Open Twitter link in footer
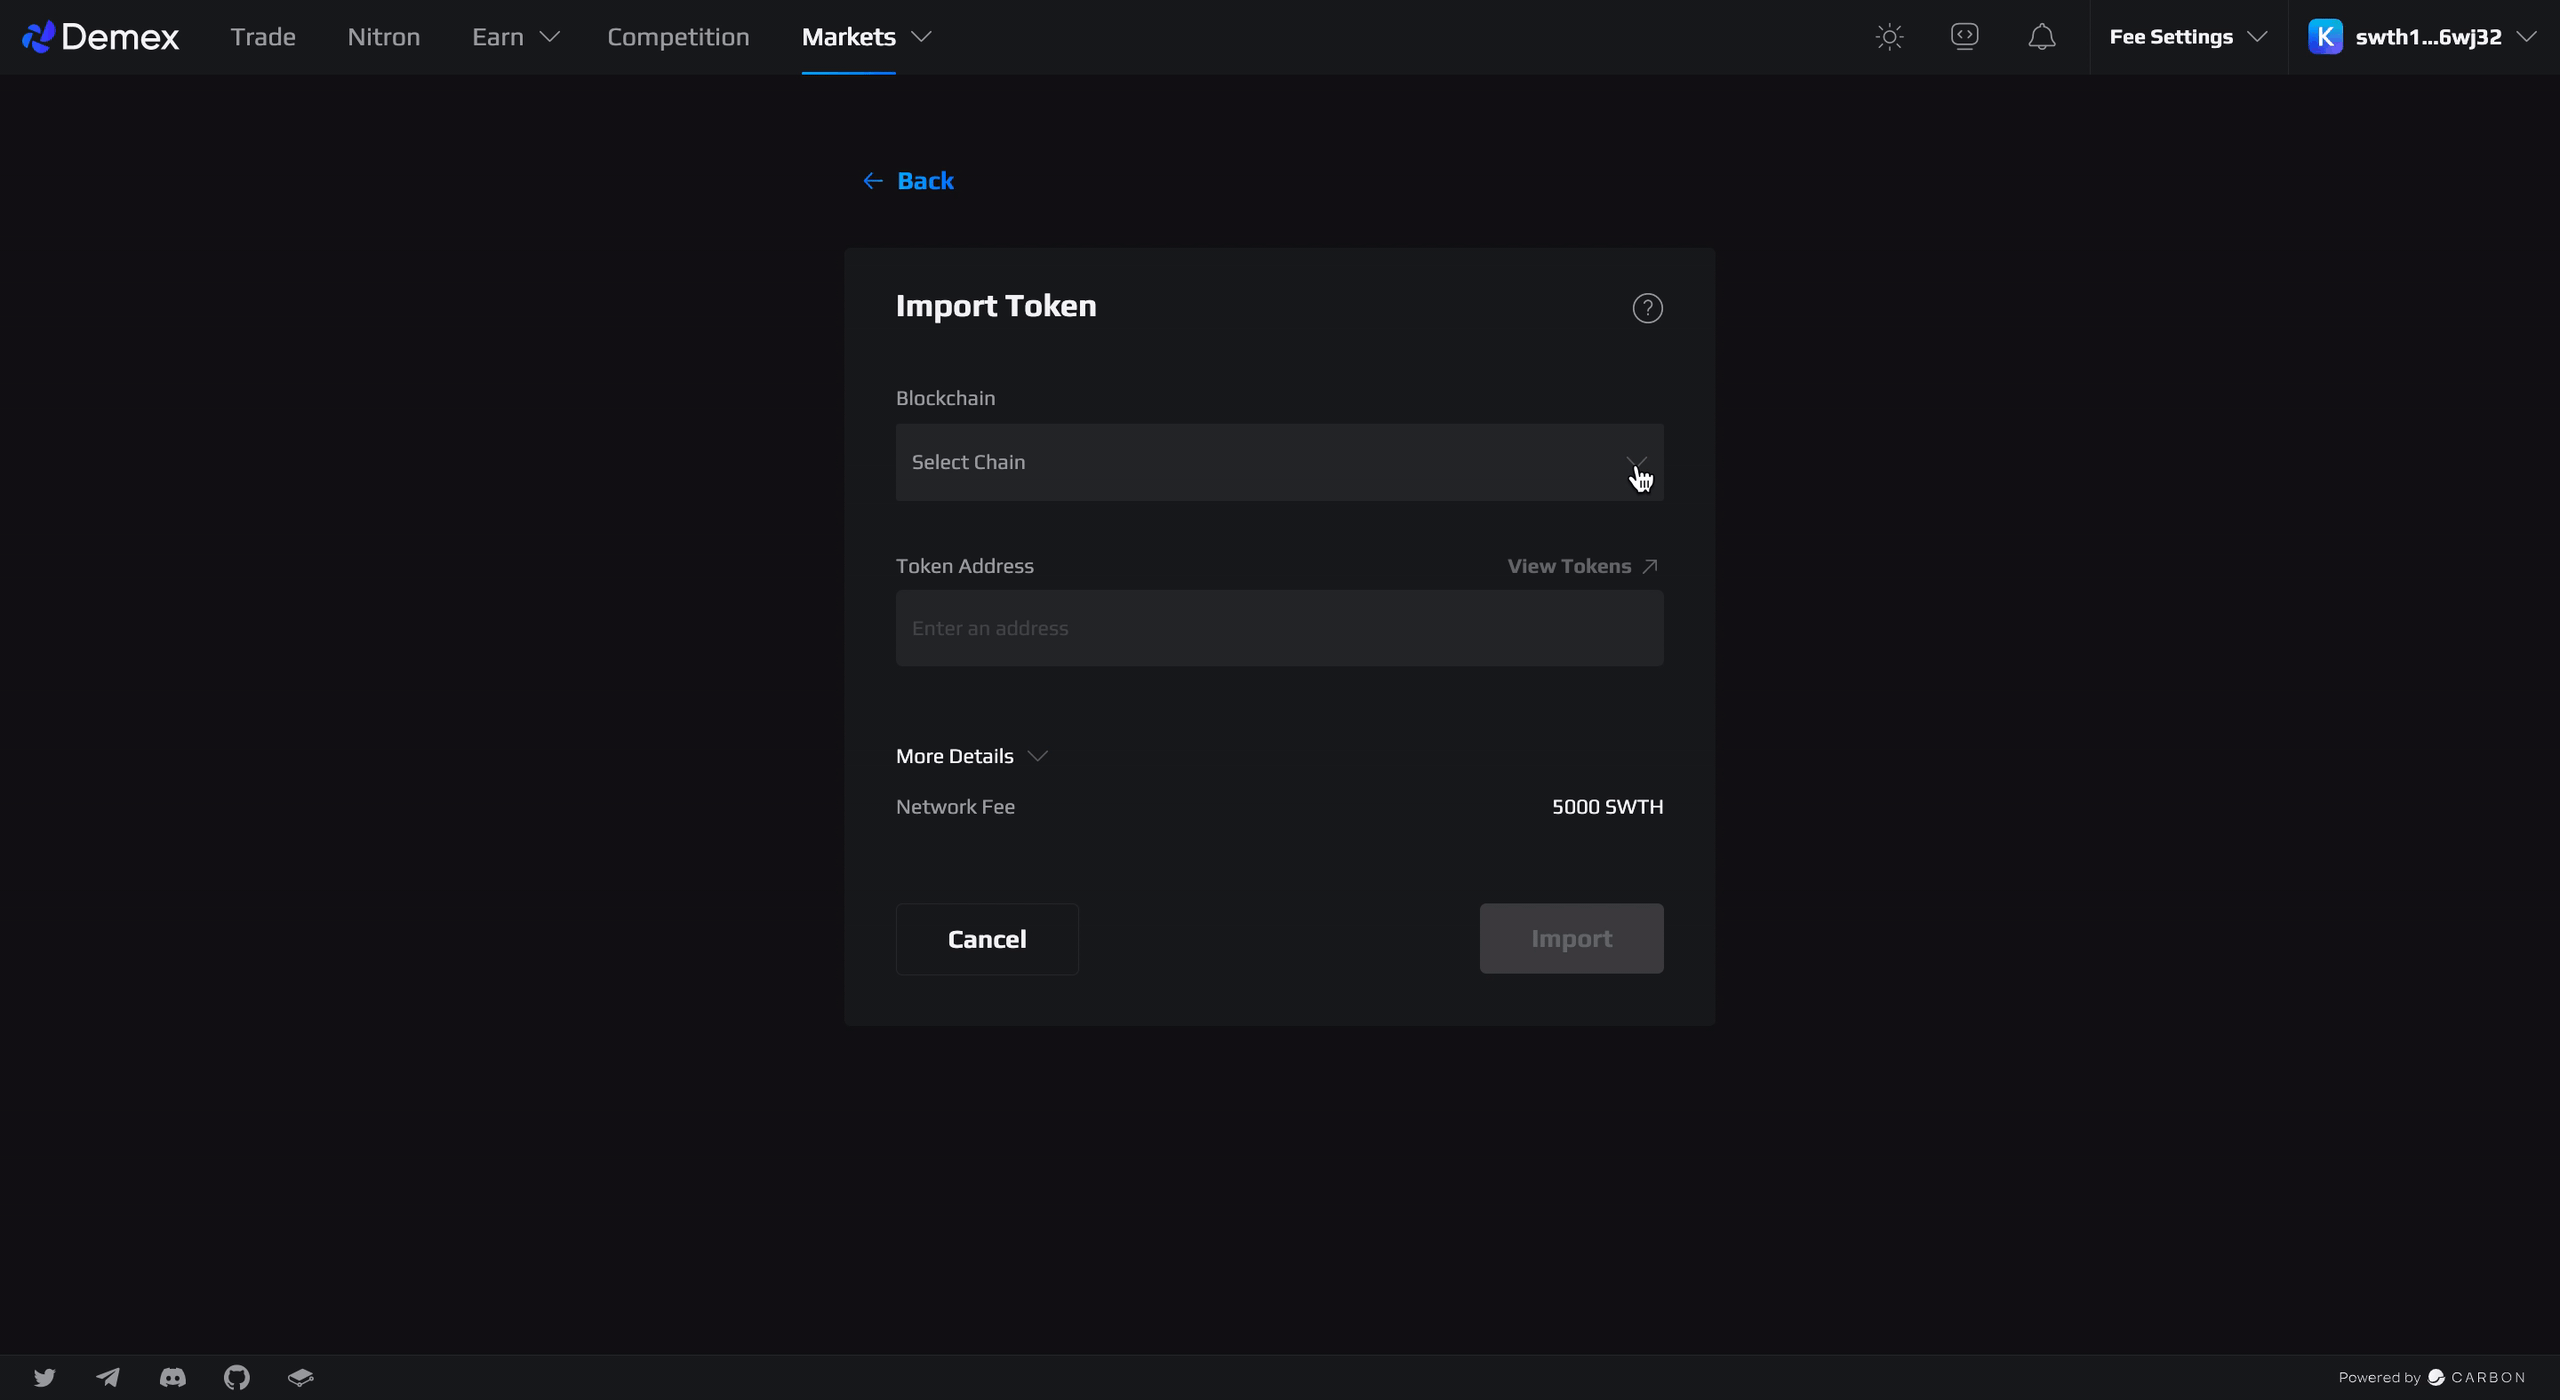 [44, 1377]
